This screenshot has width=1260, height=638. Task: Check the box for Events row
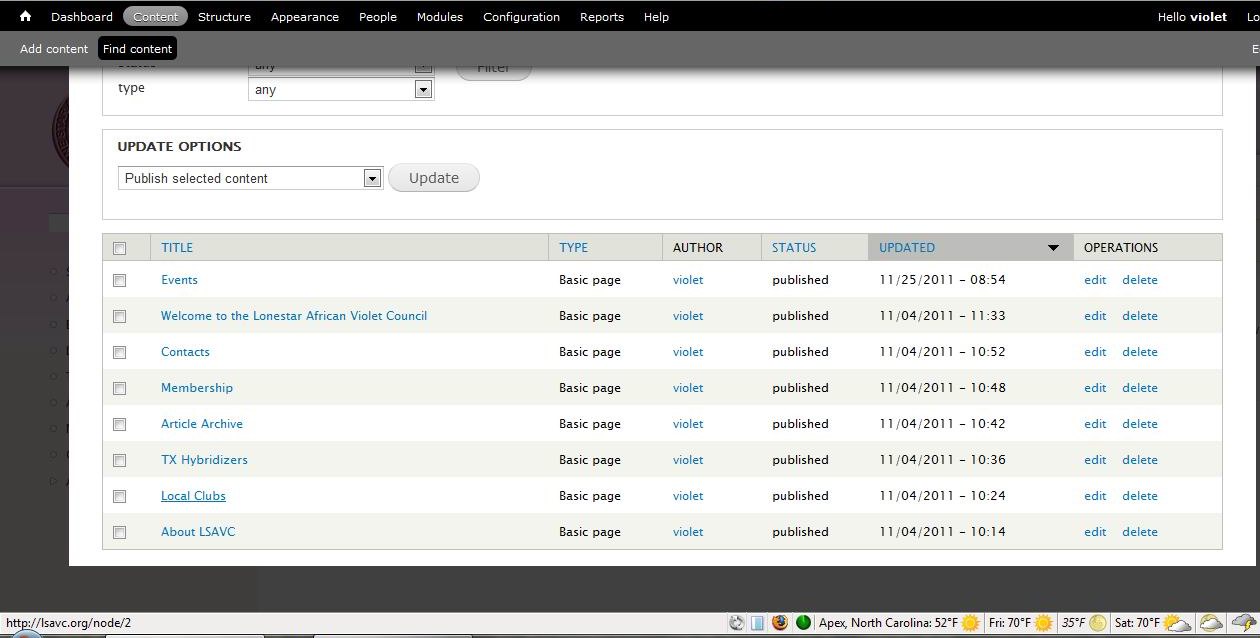click(120, 280)
